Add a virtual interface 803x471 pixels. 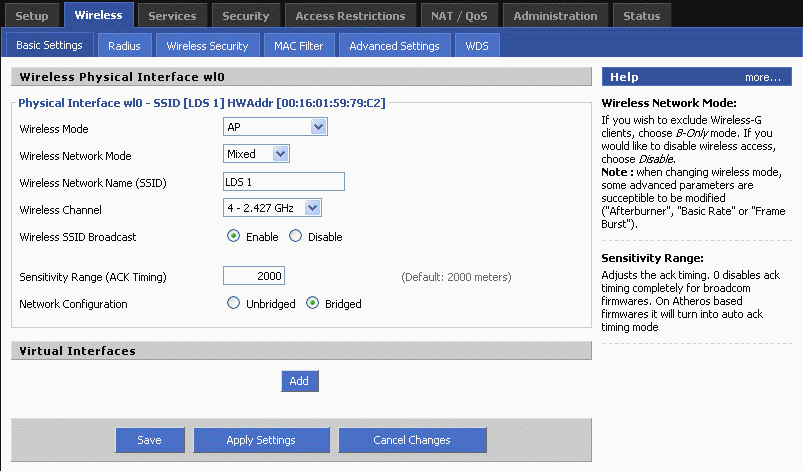299,381
